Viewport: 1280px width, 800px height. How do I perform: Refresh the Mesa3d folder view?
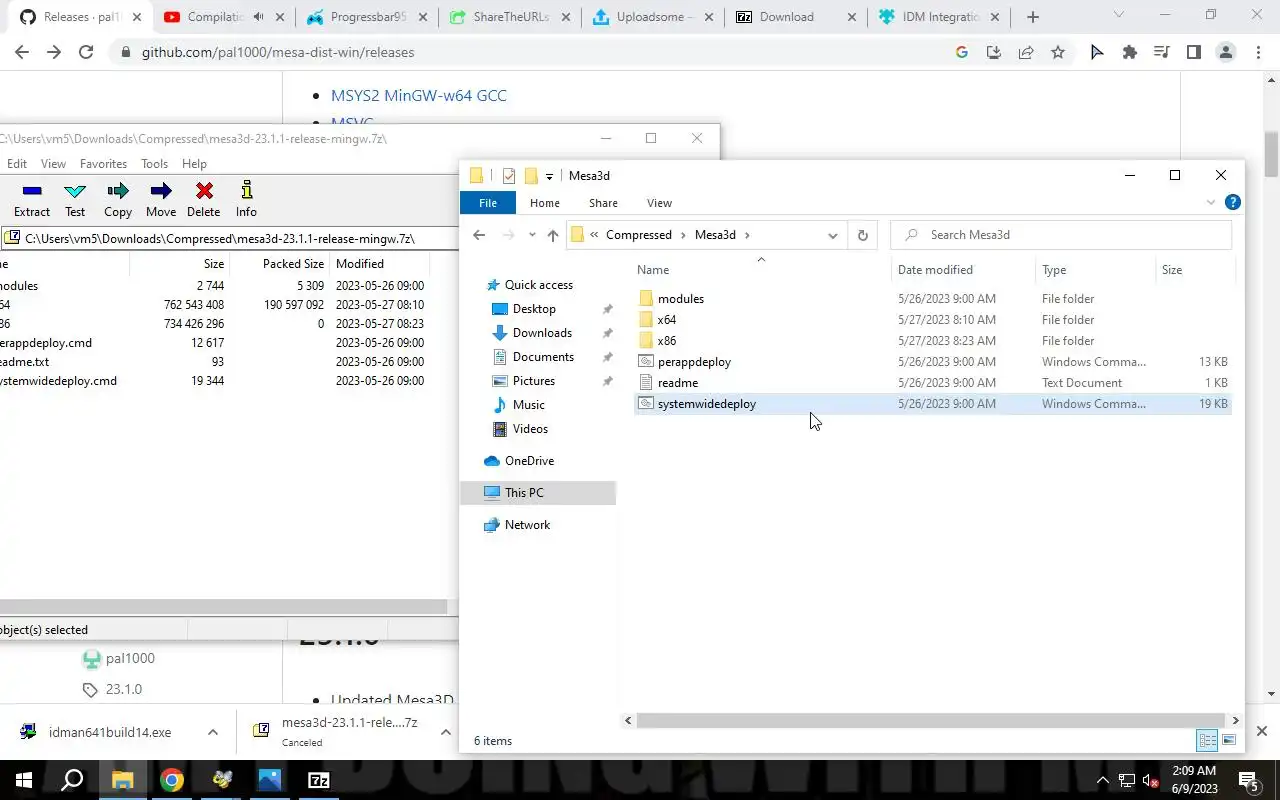[862, 235]
